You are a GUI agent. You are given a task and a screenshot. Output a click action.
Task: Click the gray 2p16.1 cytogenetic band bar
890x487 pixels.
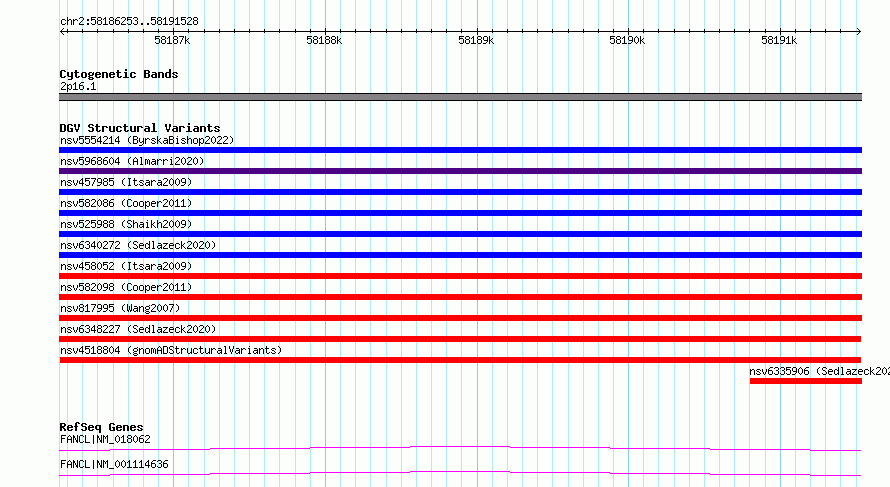click(x=460, y=97)
